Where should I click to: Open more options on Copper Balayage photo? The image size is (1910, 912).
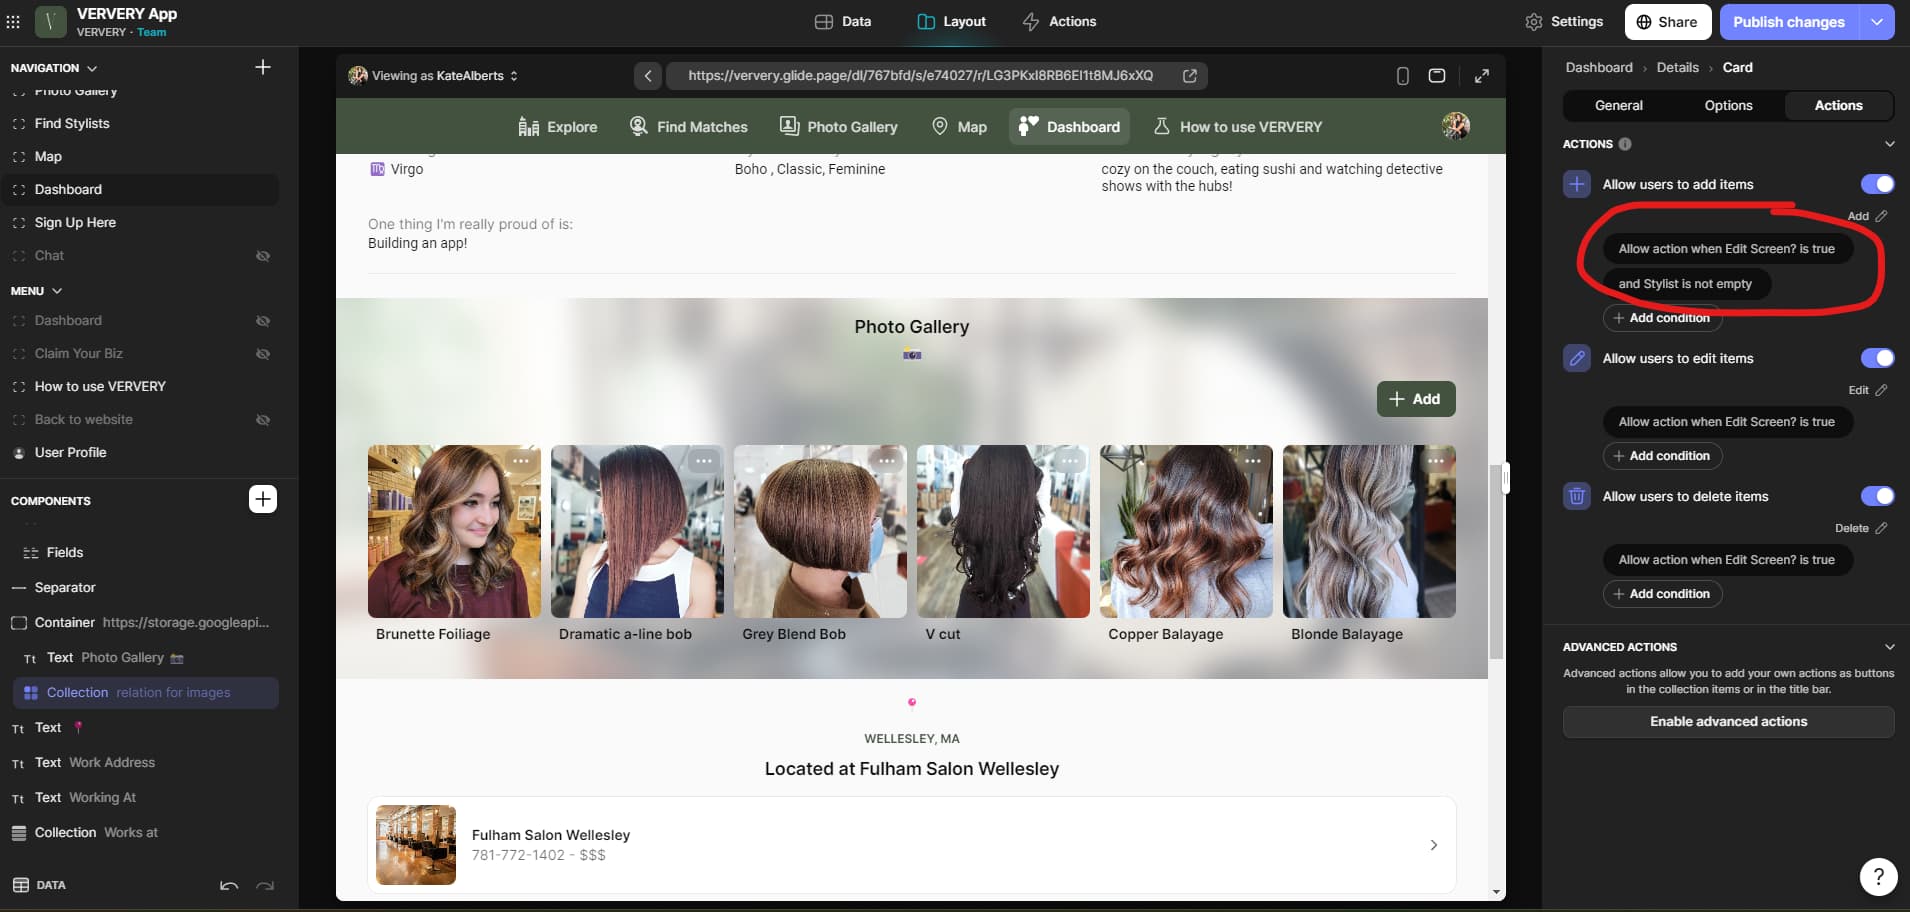point(1253,461)
